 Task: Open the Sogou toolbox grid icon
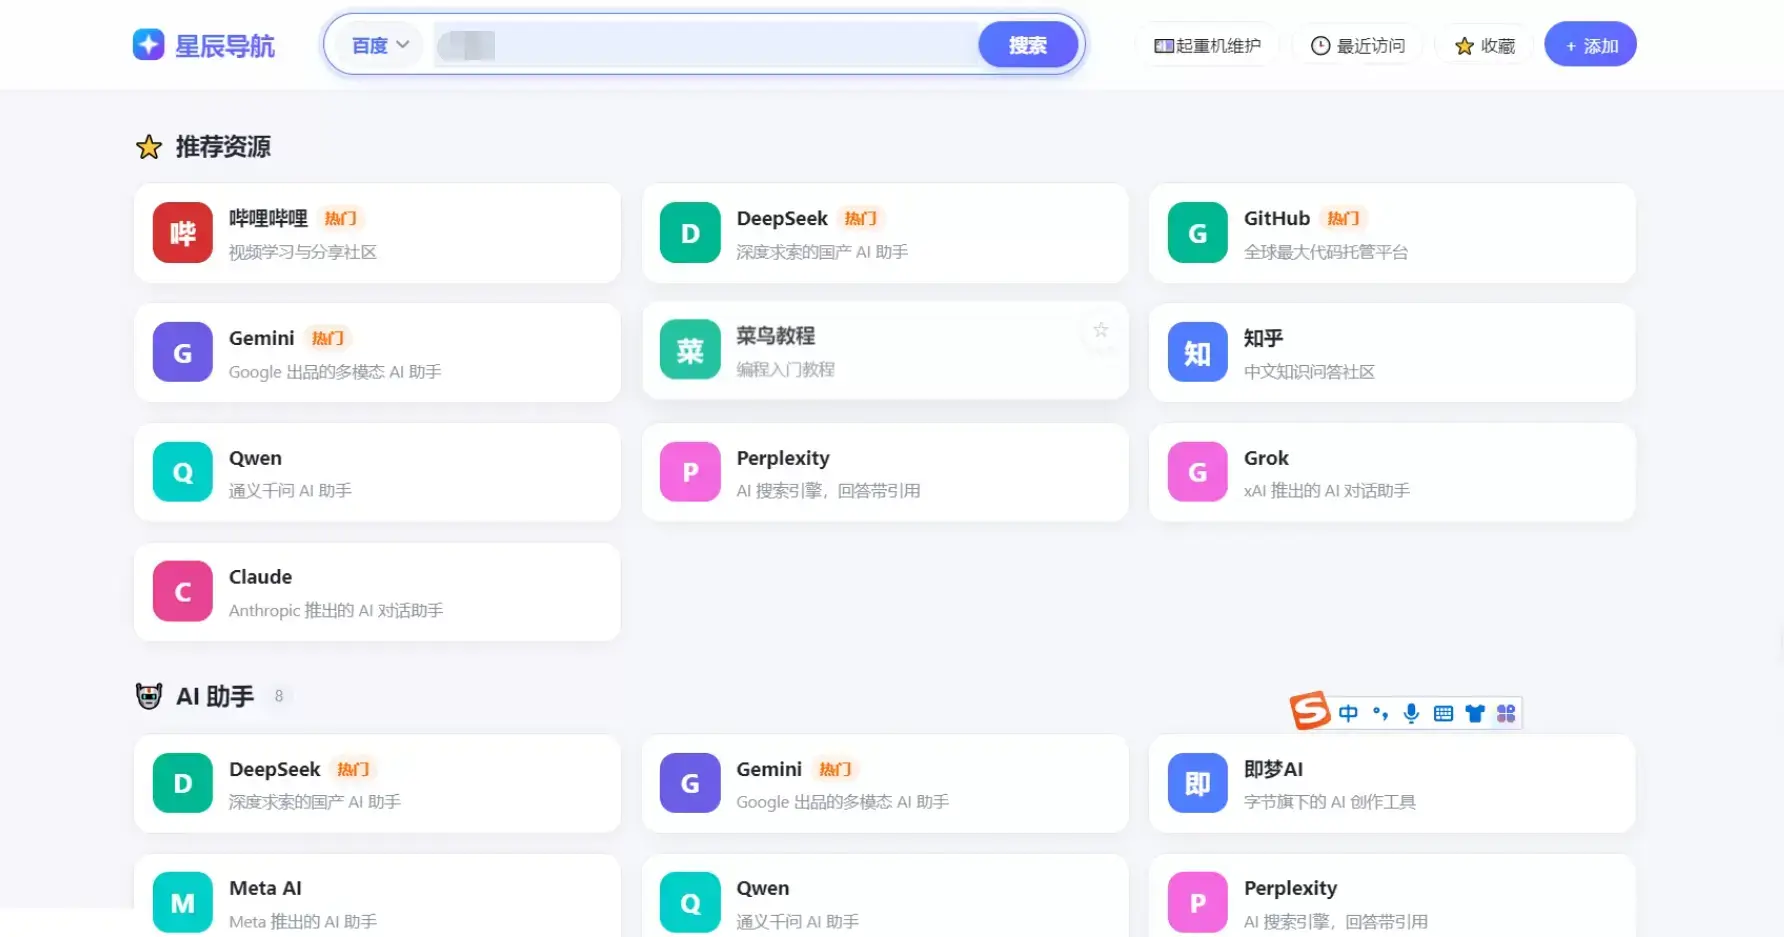[1506, 713]
